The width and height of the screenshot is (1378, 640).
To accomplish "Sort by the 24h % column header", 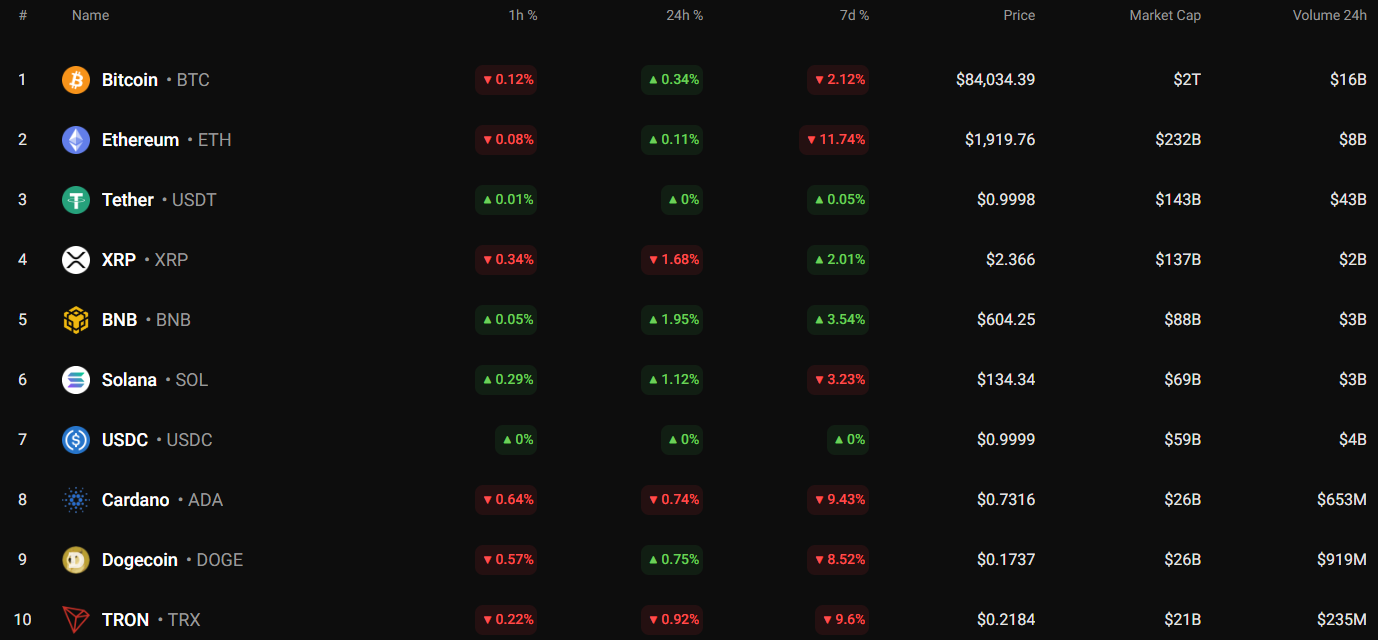I will (684, 16).
